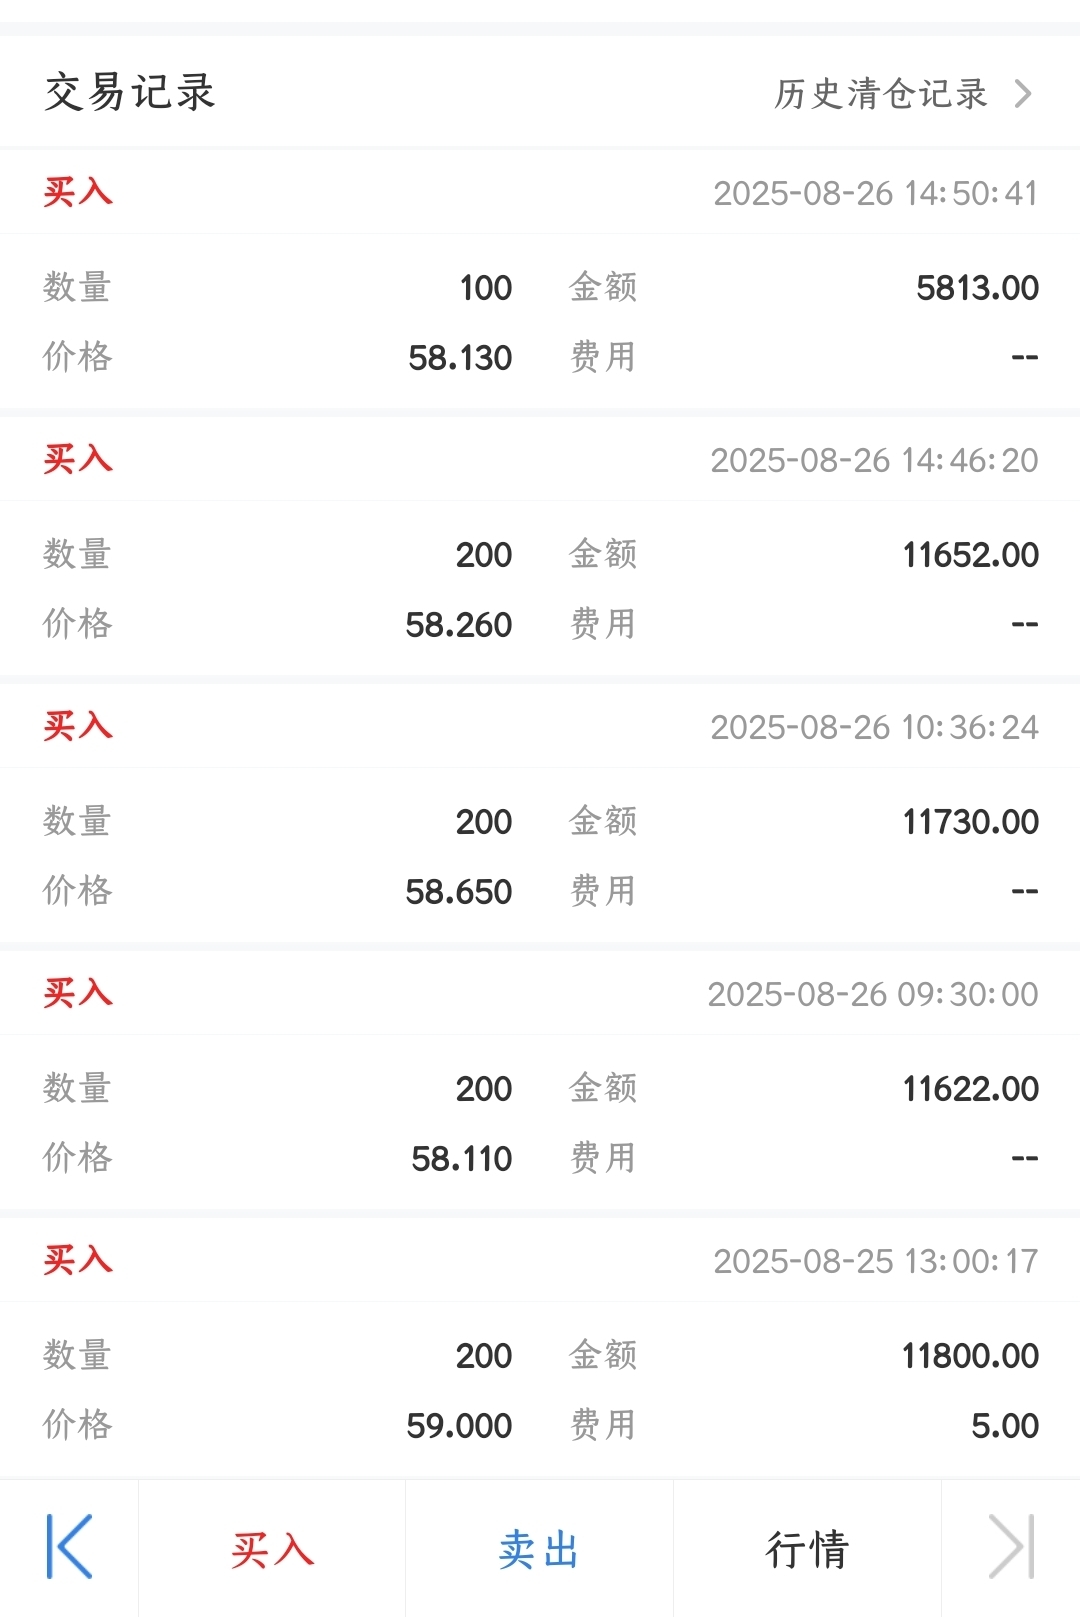Select the 11652.00 amount value
The width and height of the screenshot is (1080, 1617).
970,555
